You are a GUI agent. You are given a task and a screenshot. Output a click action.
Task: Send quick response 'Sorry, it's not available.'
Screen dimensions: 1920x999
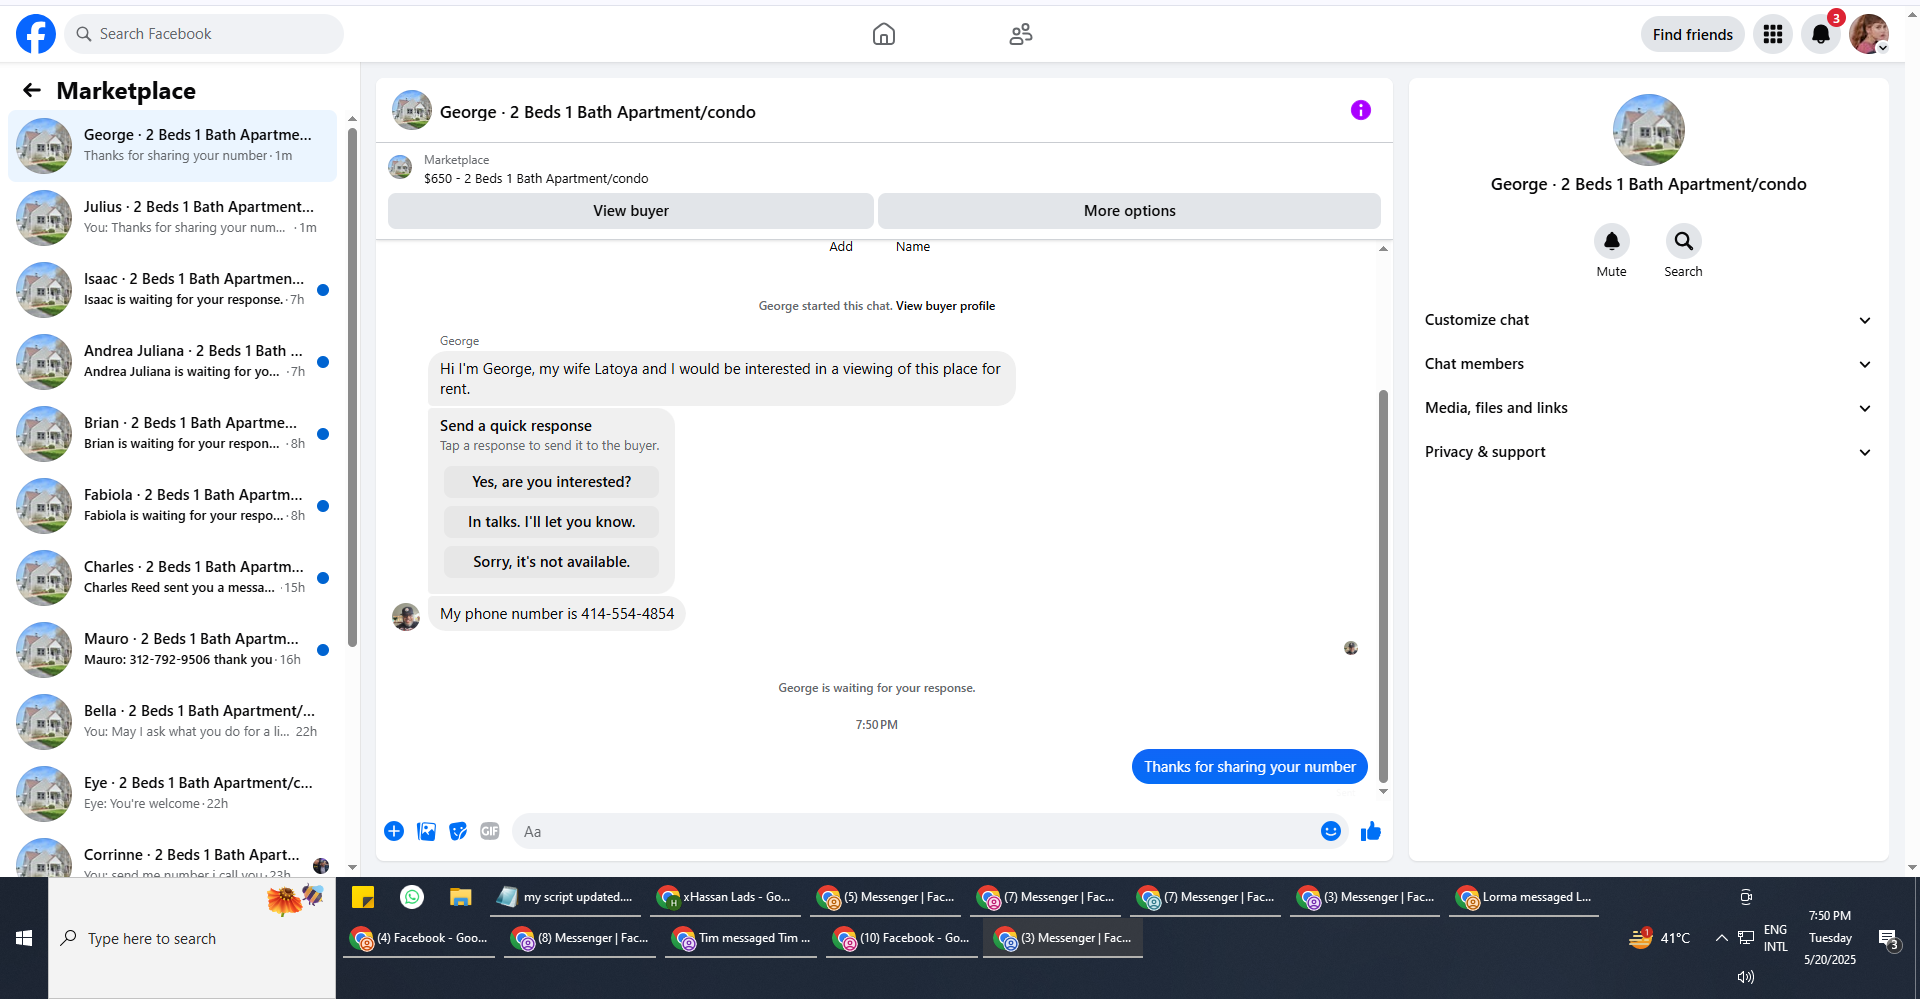click(x=552, y=562)
